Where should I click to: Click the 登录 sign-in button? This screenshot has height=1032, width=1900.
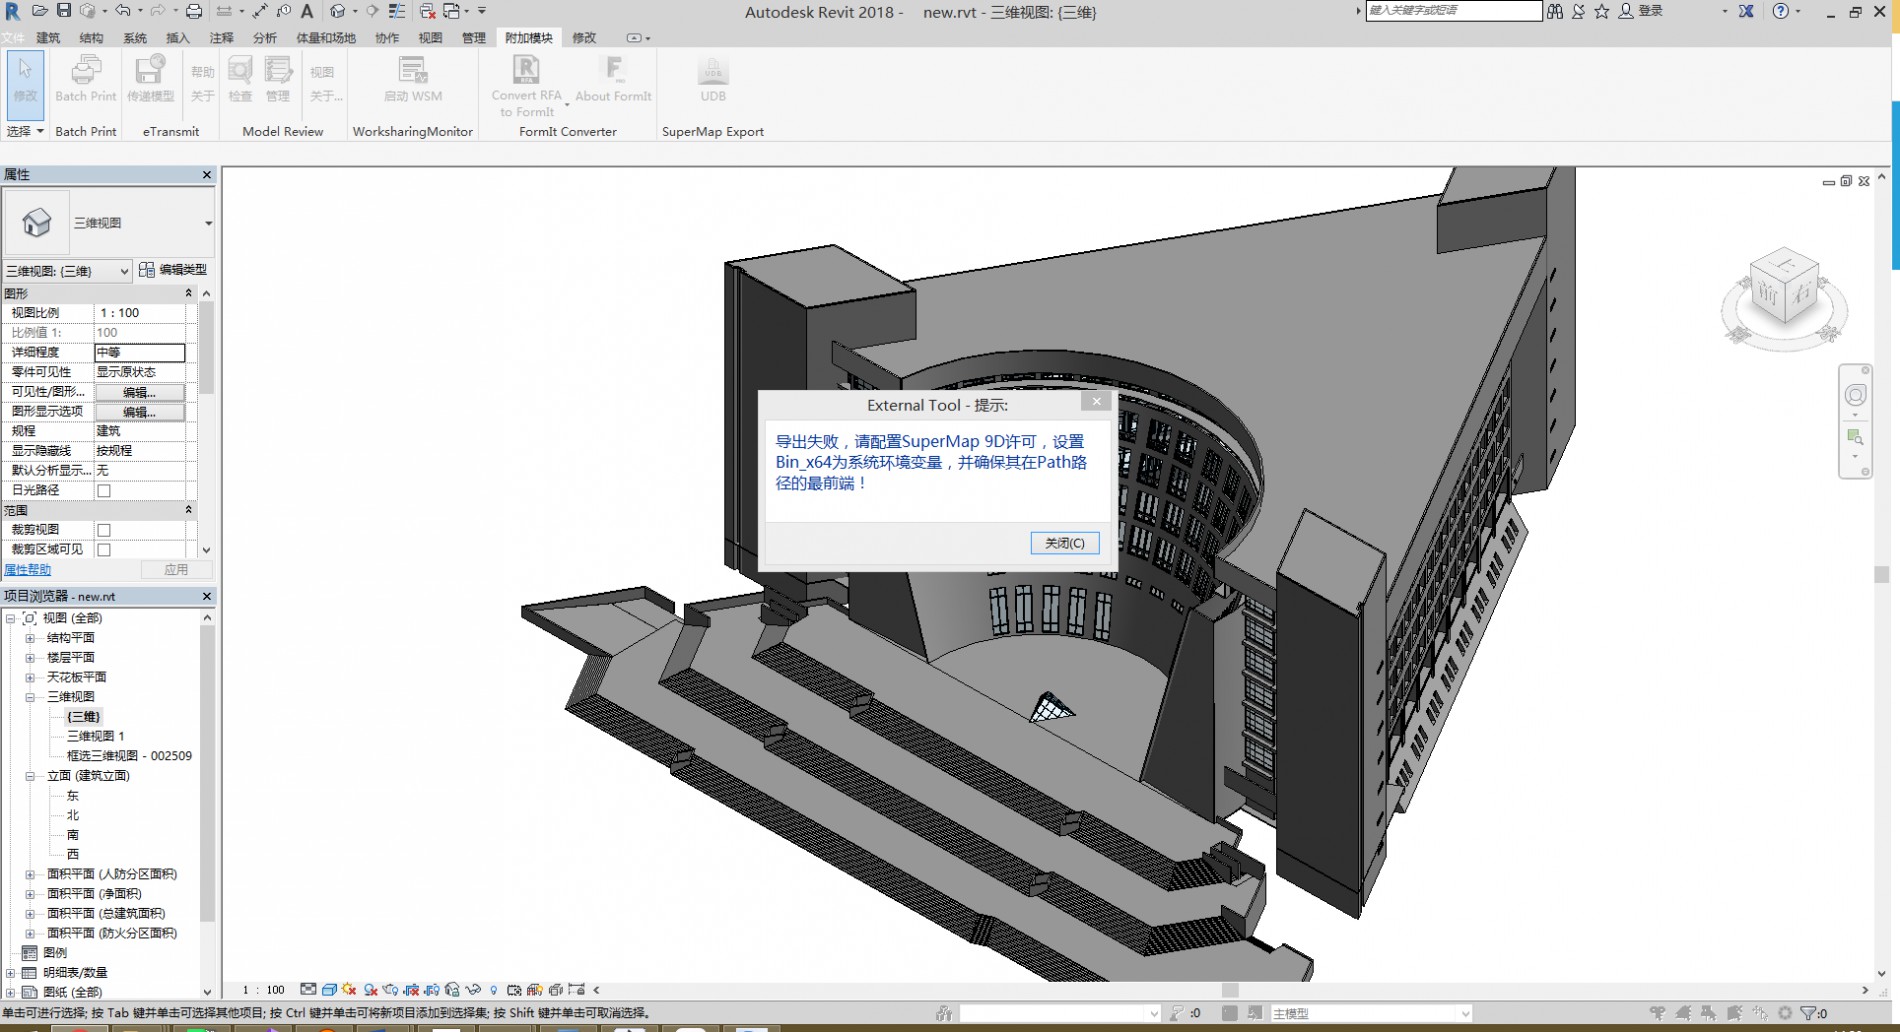[x=1642, y=11]
